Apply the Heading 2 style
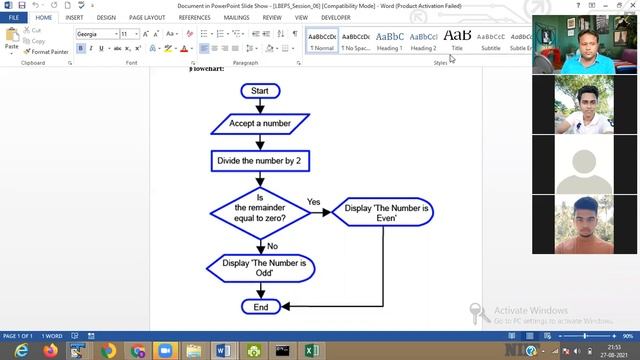Image resolution: width=640 pixels, height=360 pixels. 423,41
